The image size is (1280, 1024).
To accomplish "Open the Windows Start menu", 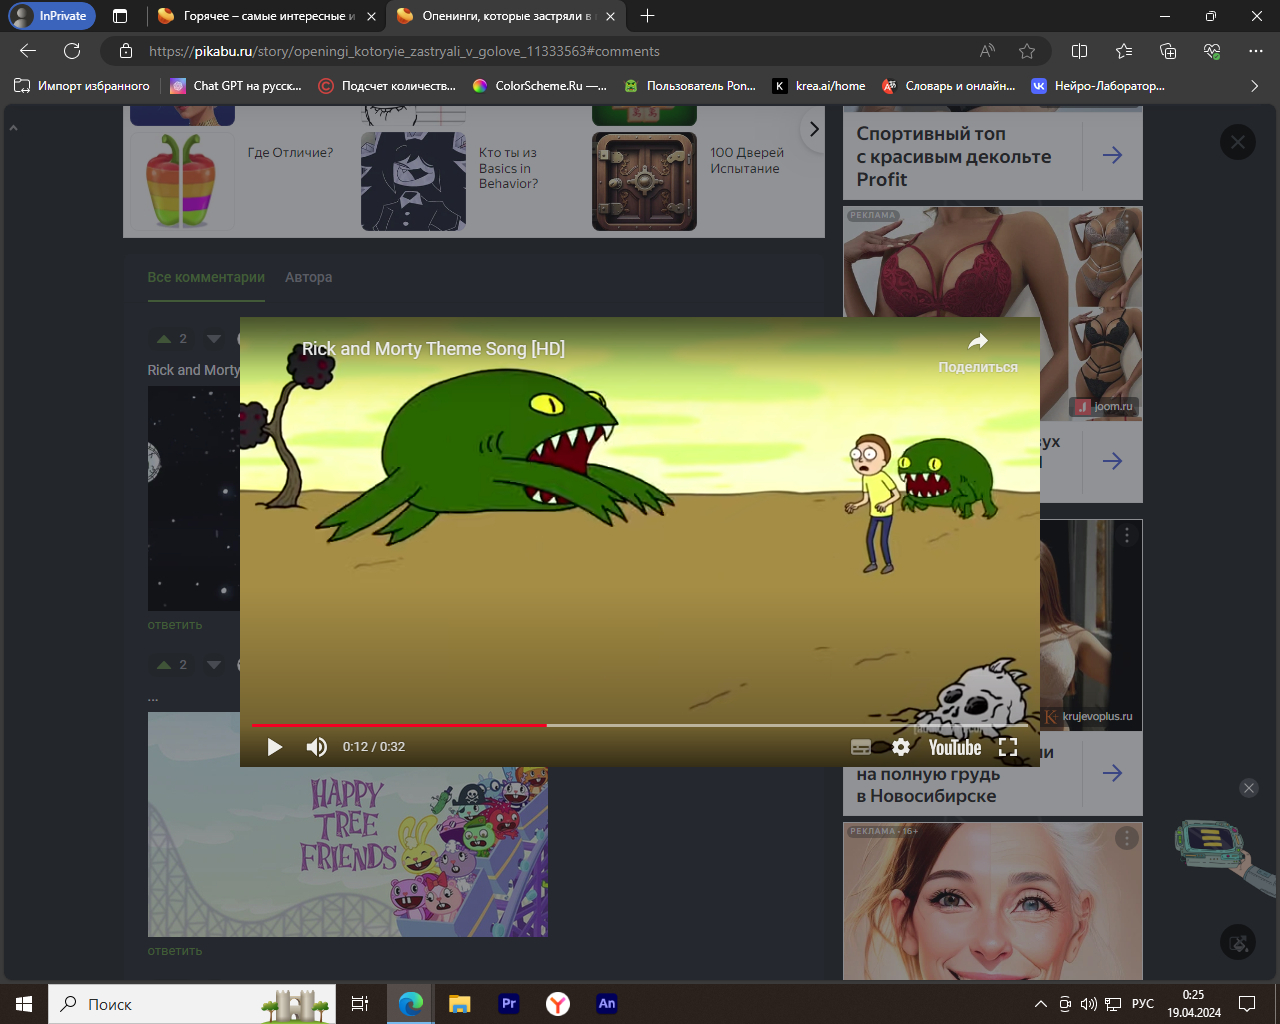I will 24,1004.
